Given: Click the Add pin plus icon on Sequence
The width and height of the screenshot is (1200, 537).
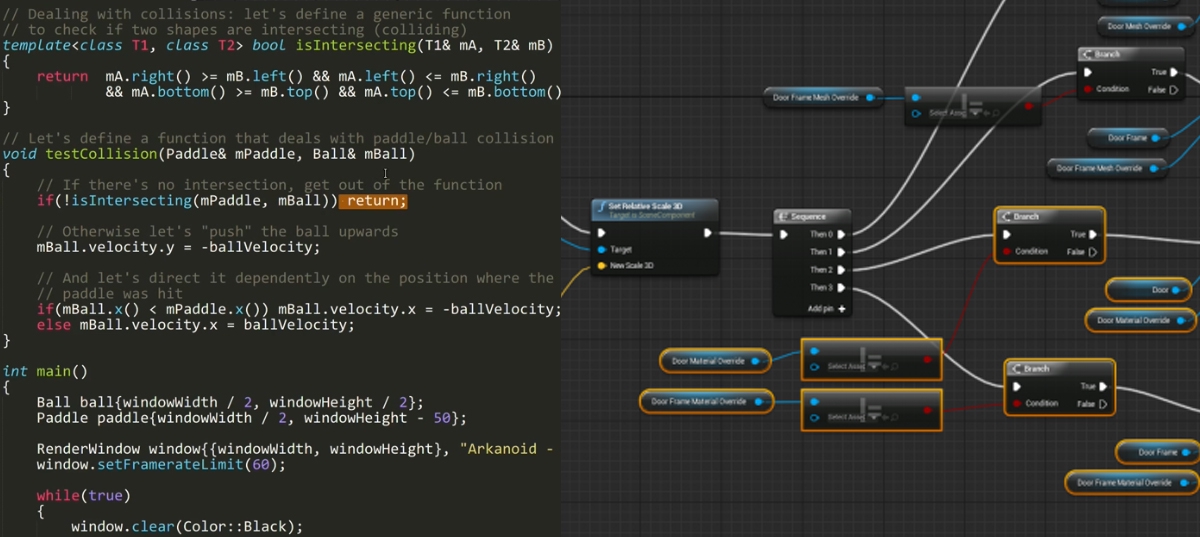Looking at the screenshot, I should (842, 309).
